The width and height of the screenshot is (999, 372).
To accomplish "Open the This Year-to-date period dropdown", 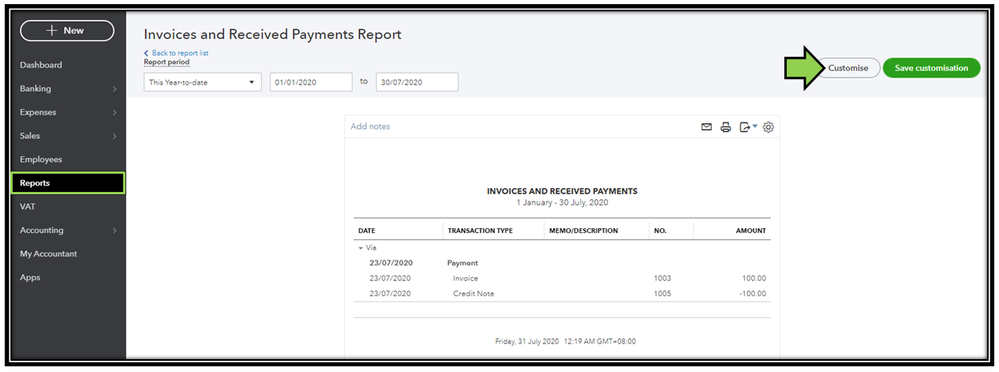I will [x=203, y=82].
